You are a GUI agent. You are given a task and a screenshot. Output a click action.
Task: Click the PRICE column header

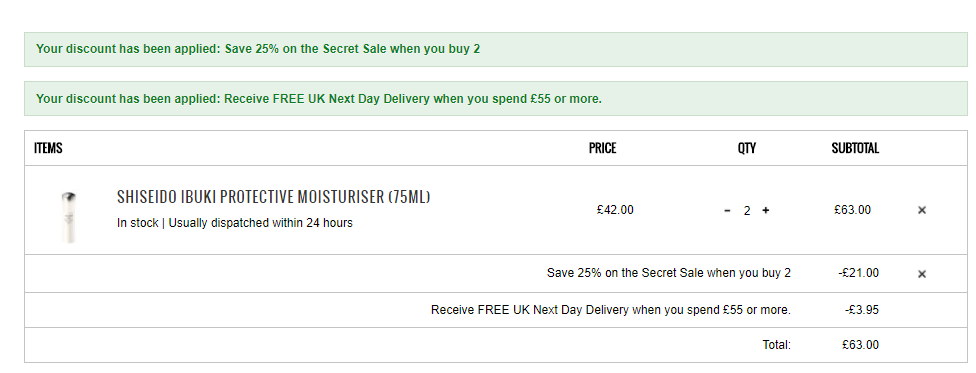pos(602,148)
